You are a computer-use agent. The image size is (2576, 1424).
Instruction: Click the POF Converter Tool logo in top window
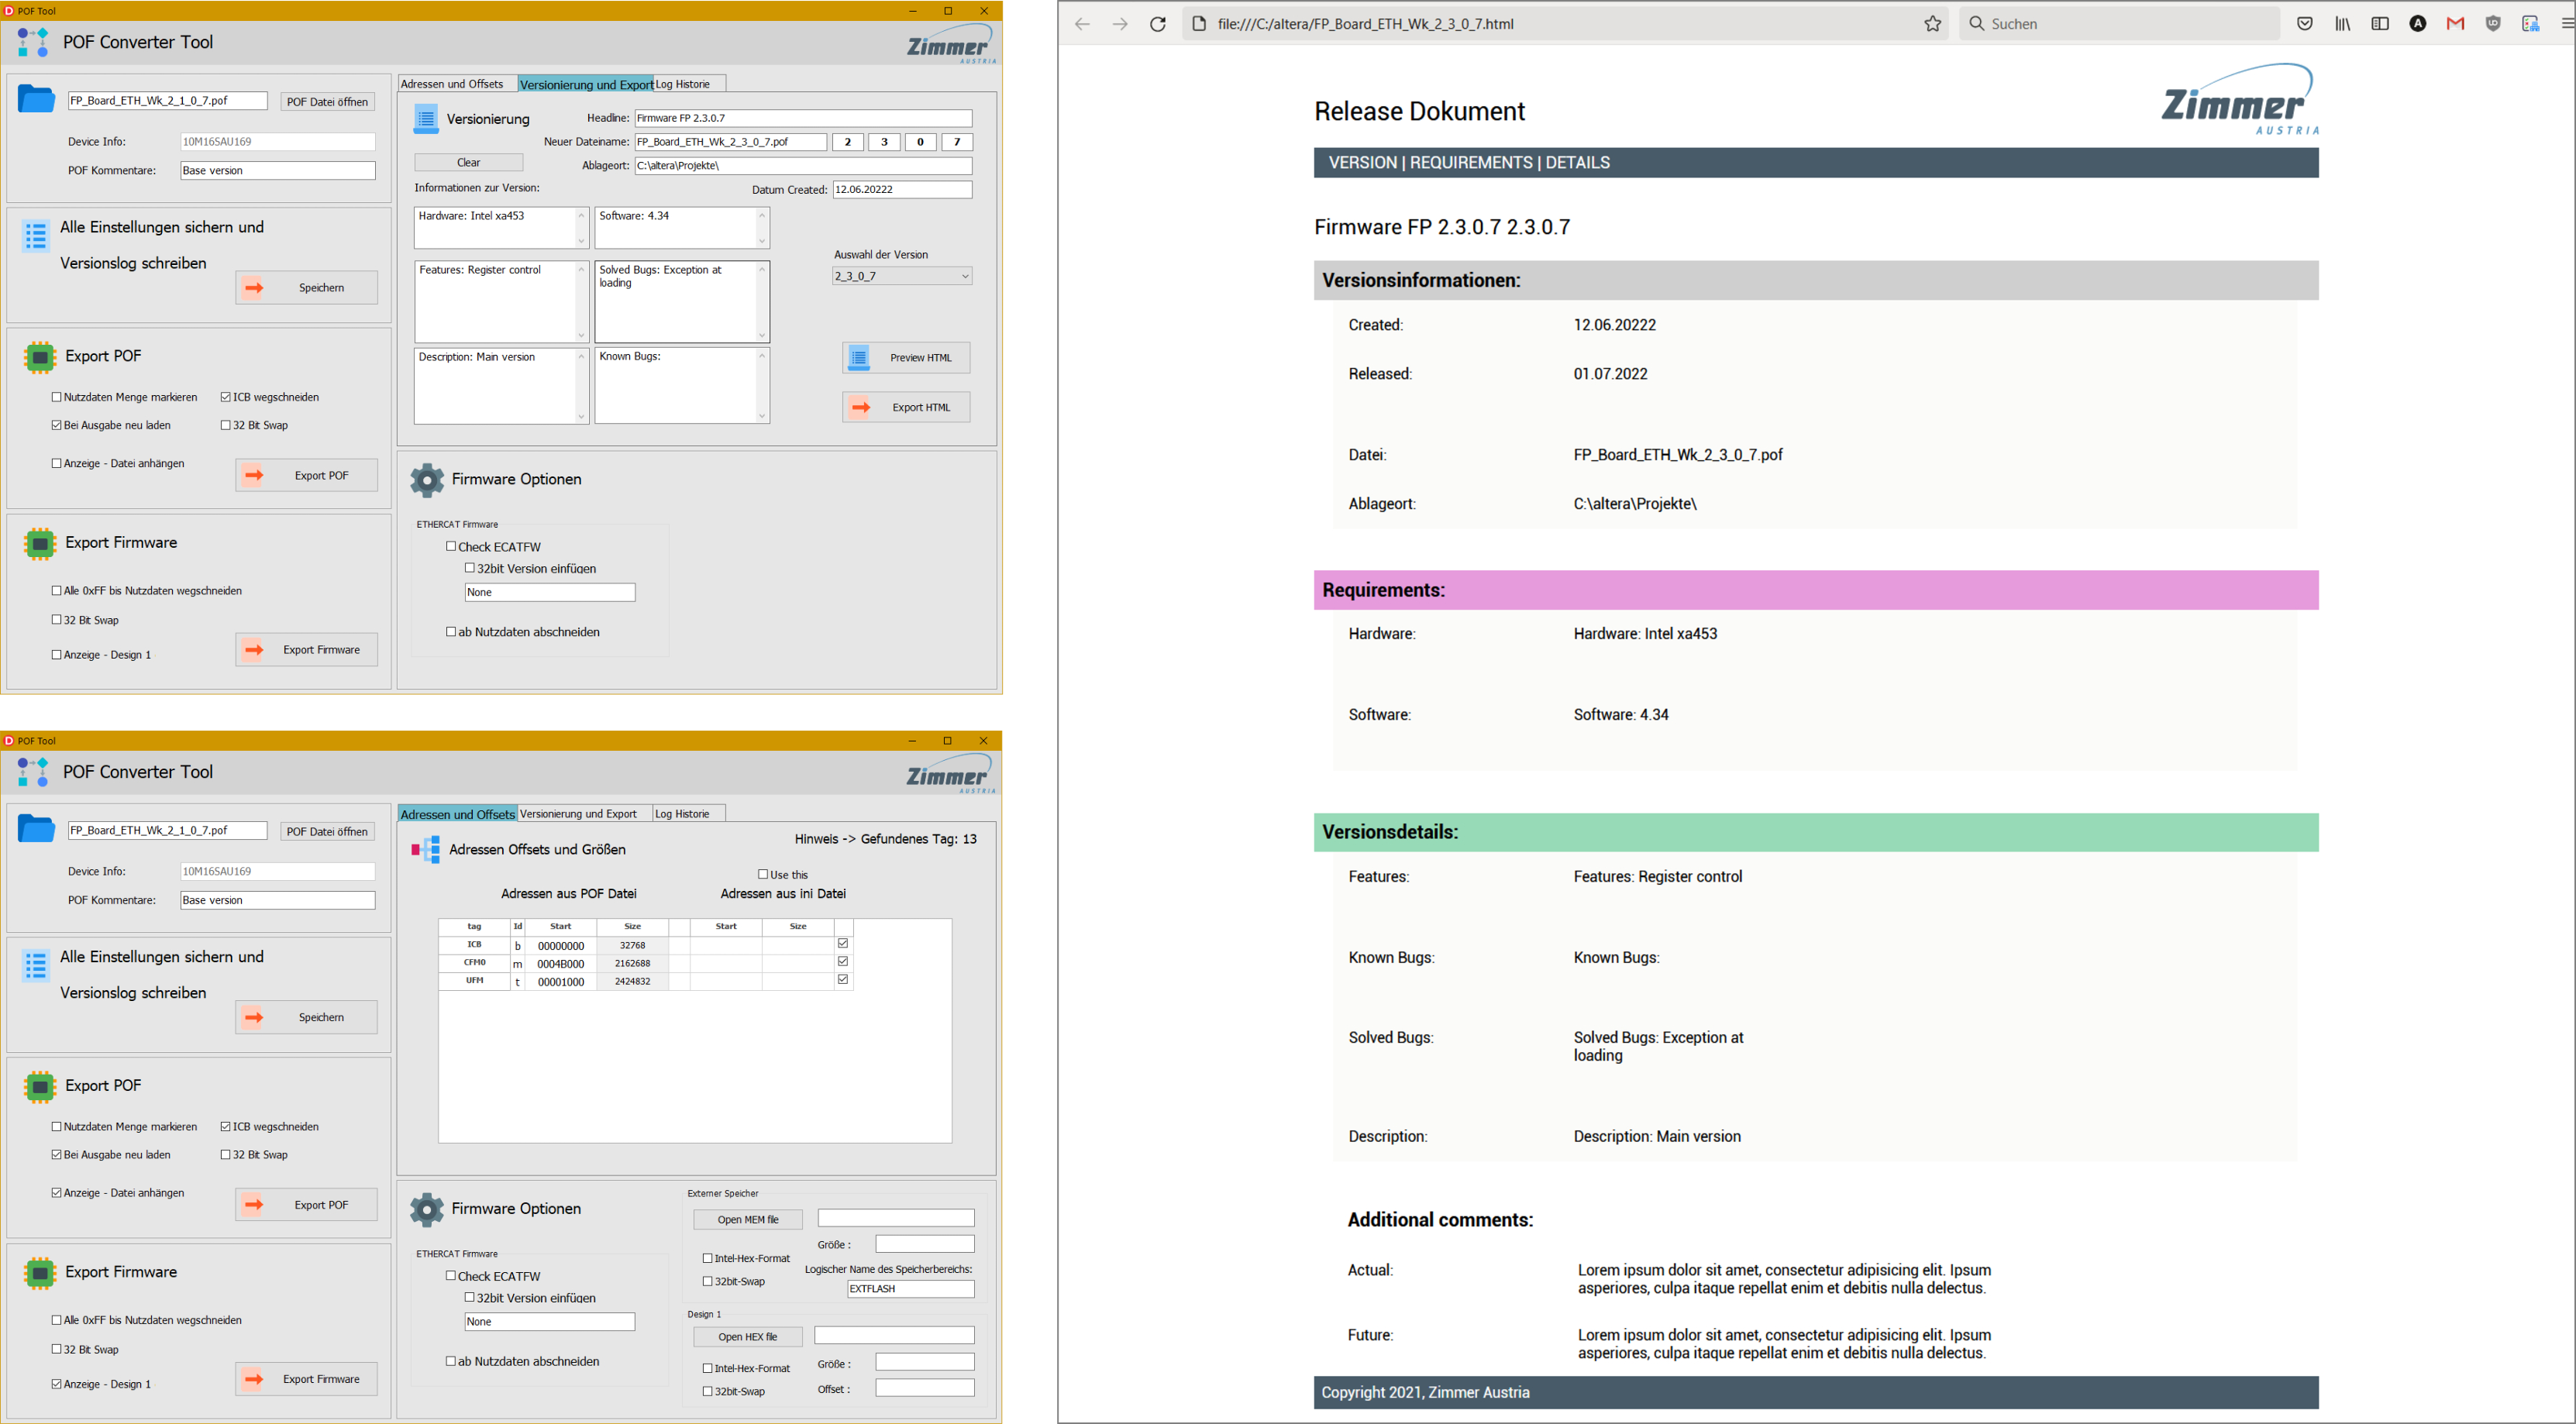33,42
